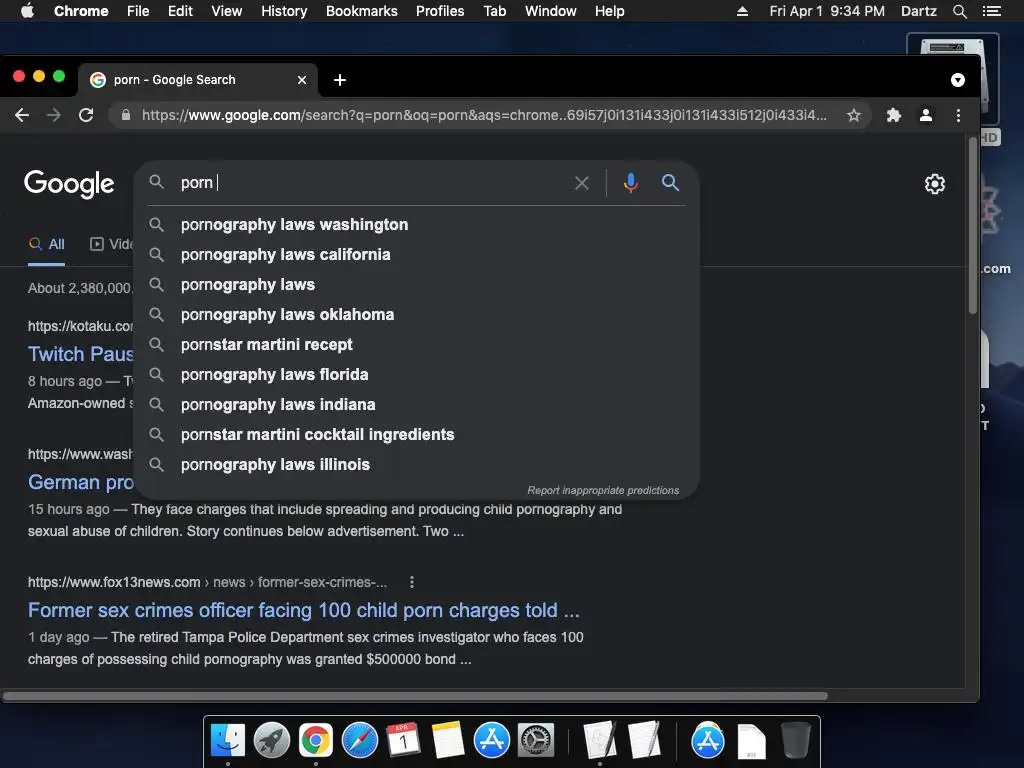Click Chrome icon in the dock
1024x768 pixels.
click(316, 741)
